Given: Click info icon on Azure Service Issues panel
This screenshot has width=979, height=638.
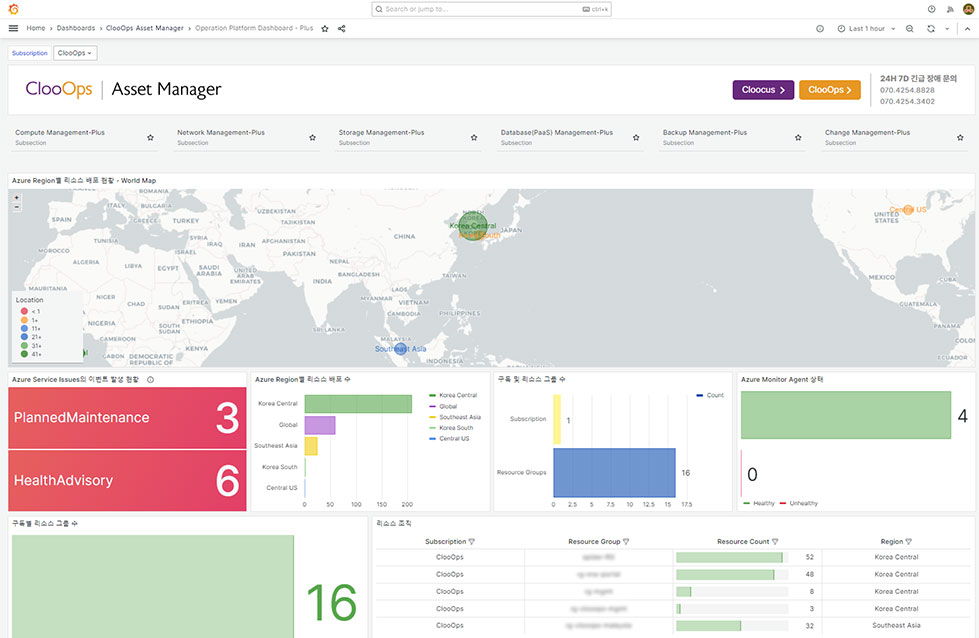Looking at the screenshot, I should [x=150, y=380].
